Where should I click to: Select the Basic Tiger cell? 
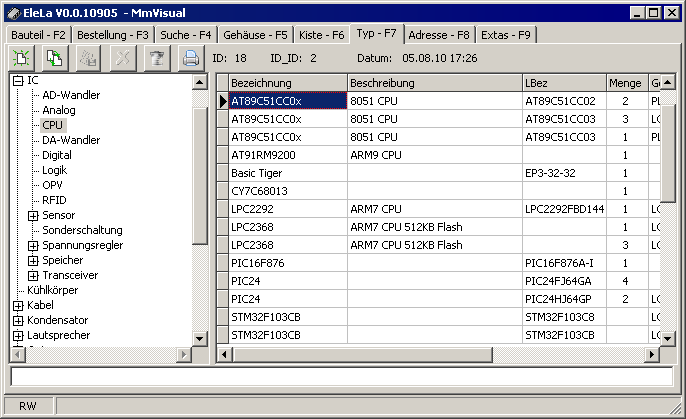288,173
